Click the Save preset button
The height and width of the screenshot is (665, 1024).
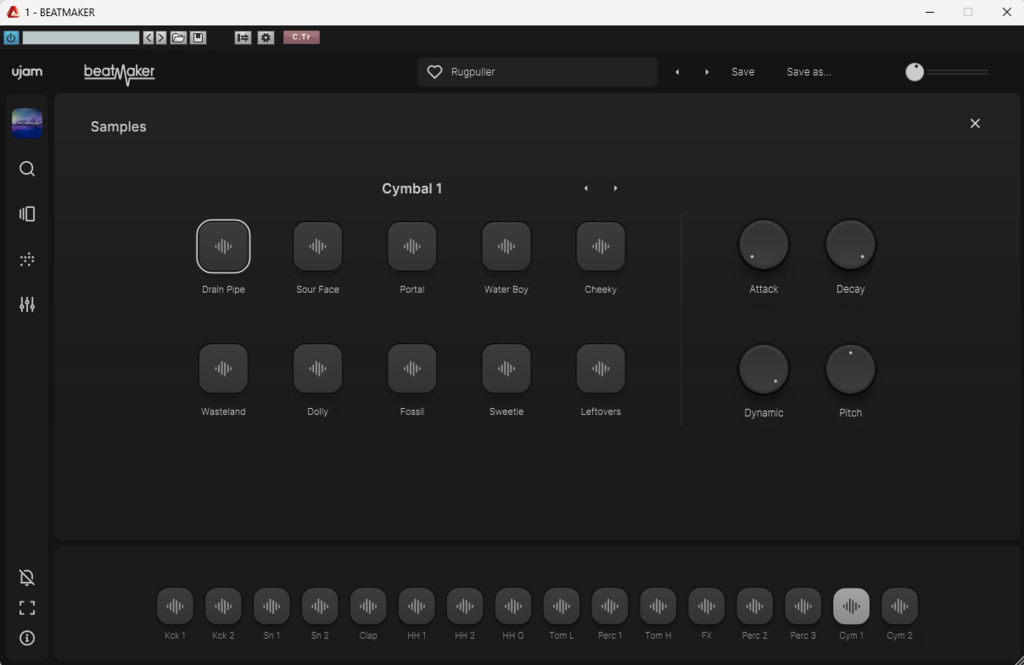tap(743, 72)
